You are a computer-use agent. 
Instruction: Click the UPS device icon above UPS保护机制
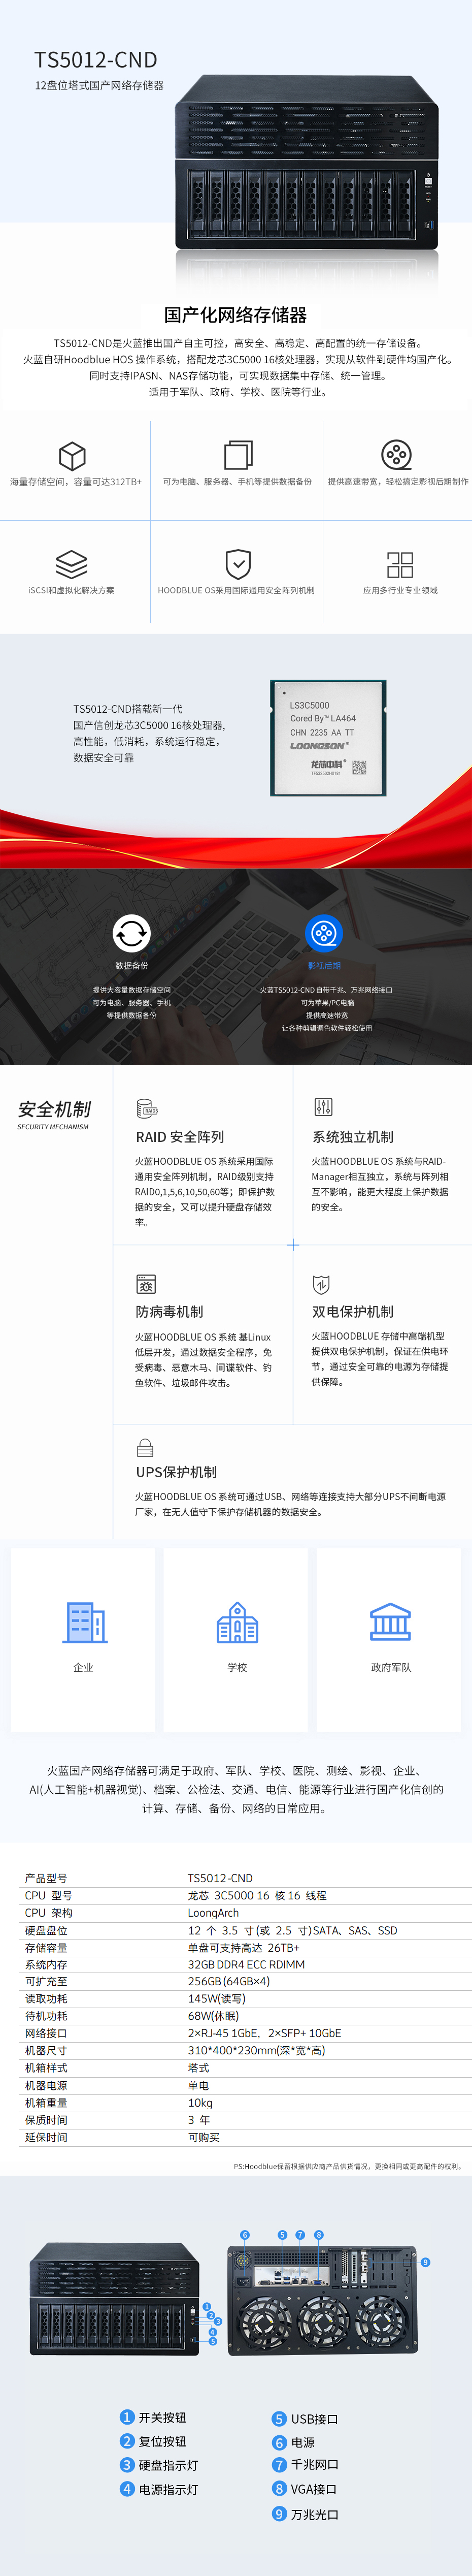145,1448
